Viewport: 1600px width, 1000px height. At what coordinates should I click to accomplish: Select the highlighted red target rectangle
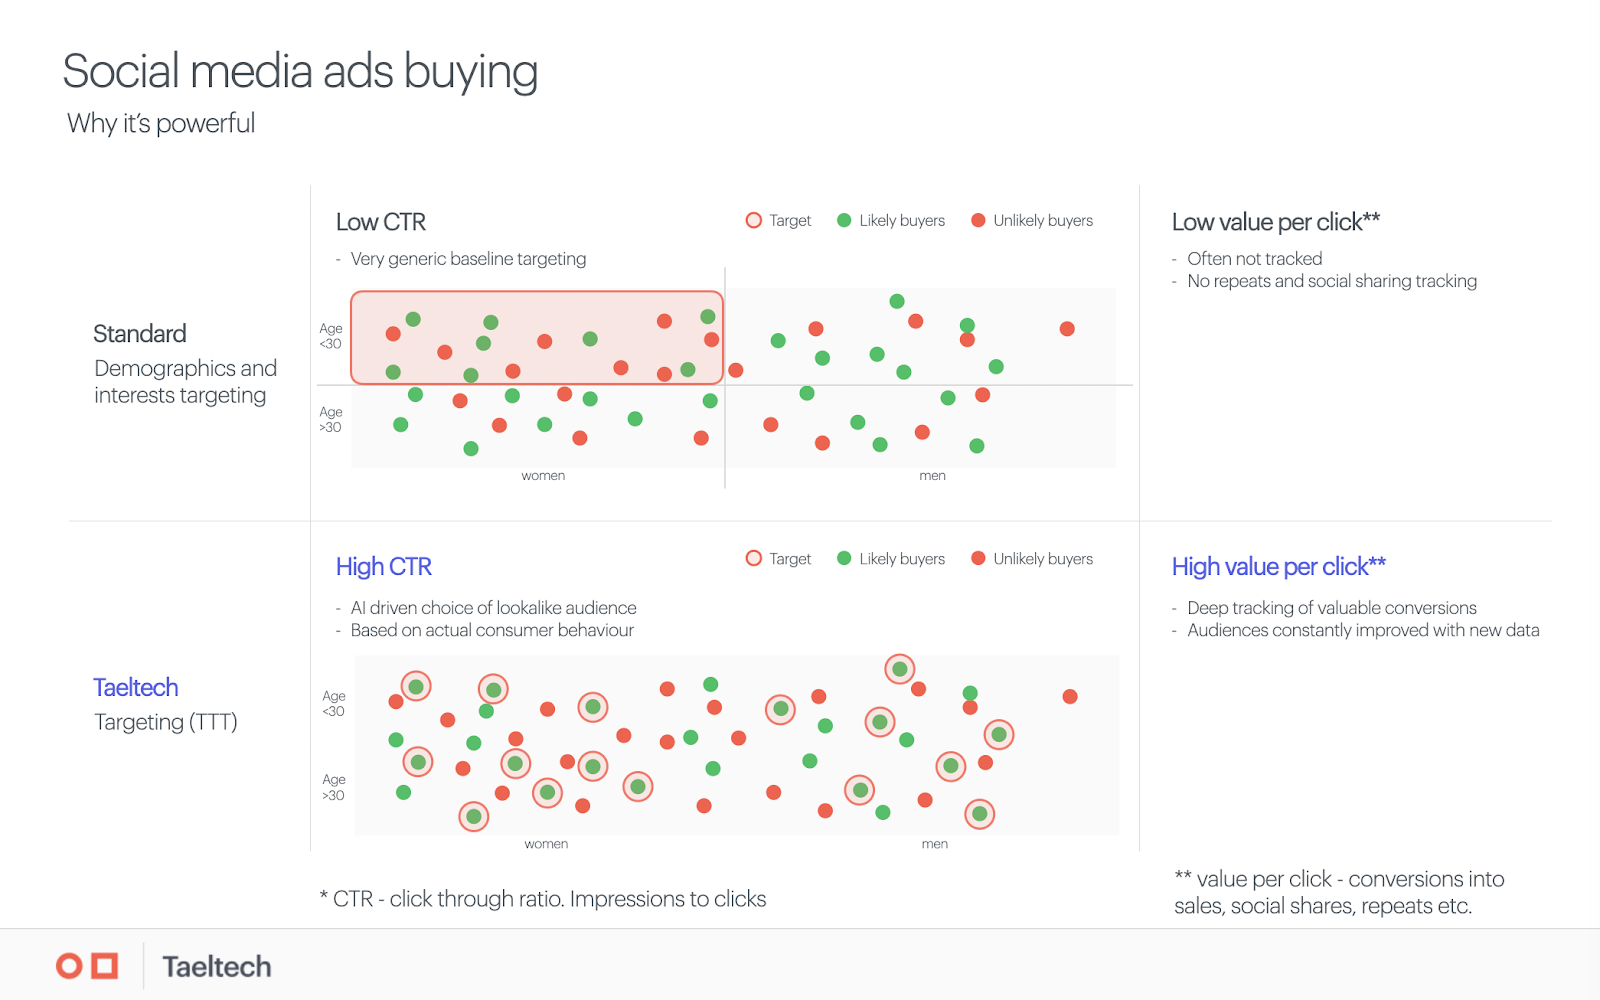[x=537, y=338]
